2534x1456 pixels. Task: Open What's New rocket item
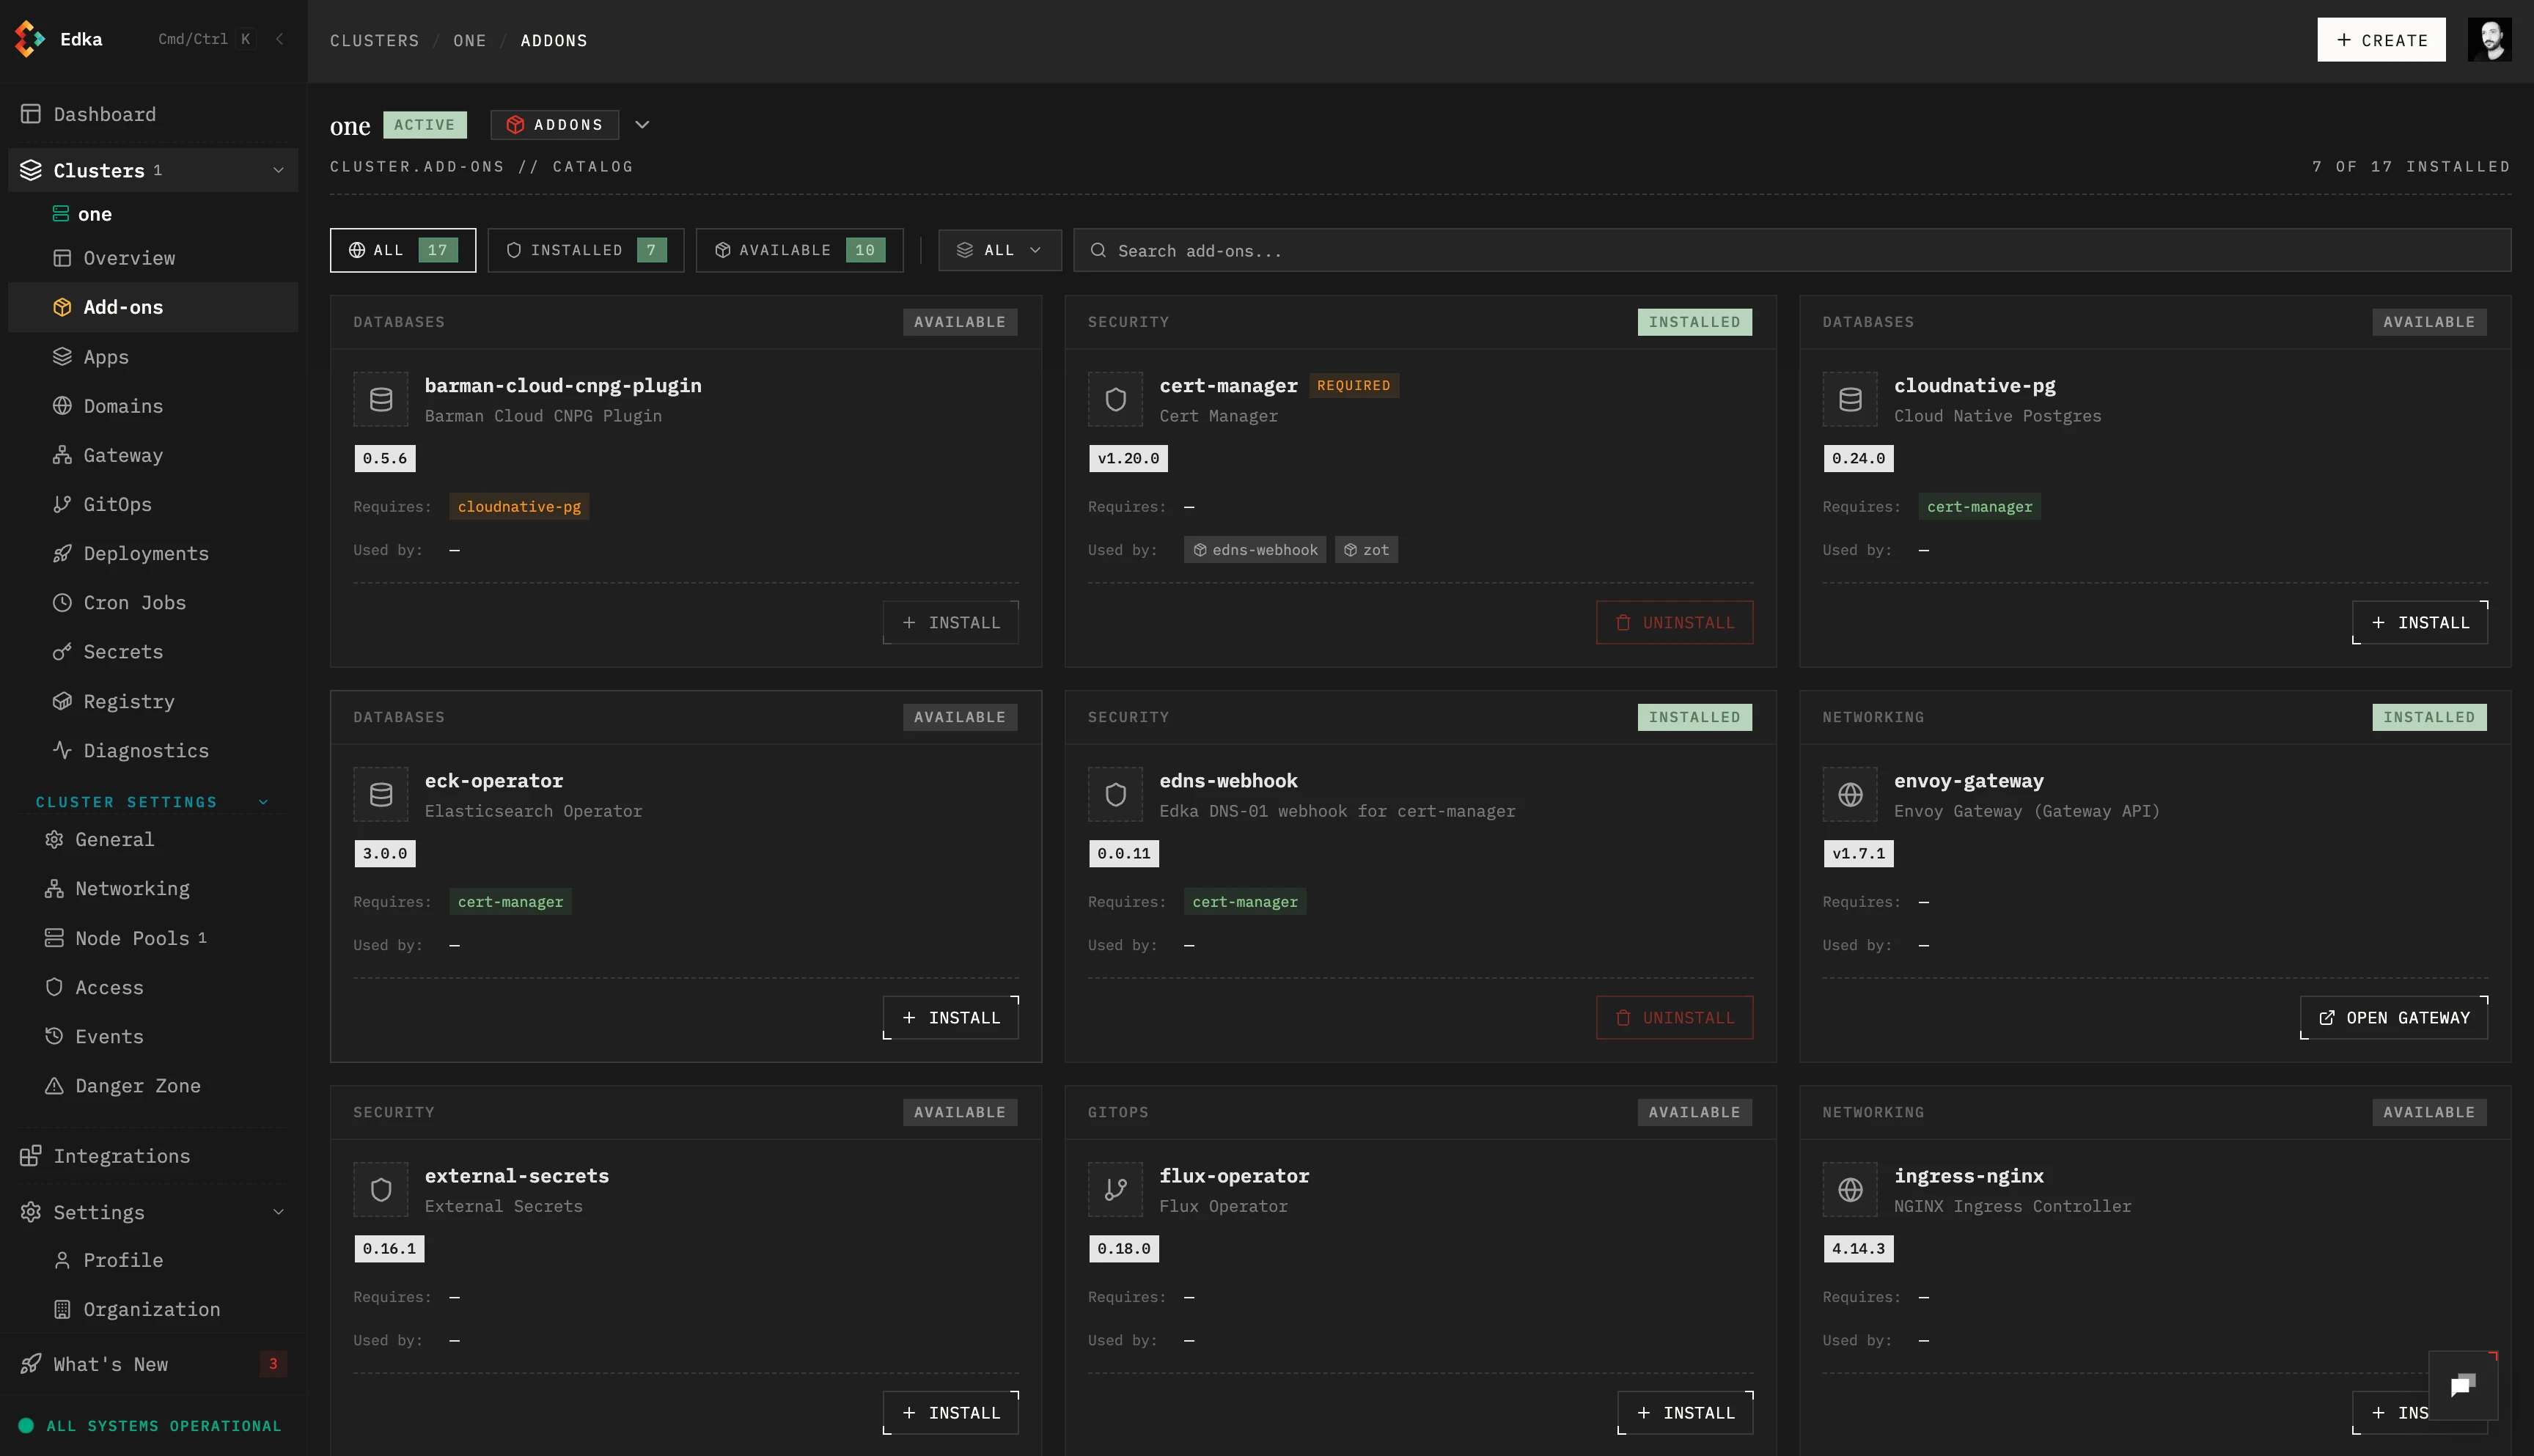[x=110, y=1364]
